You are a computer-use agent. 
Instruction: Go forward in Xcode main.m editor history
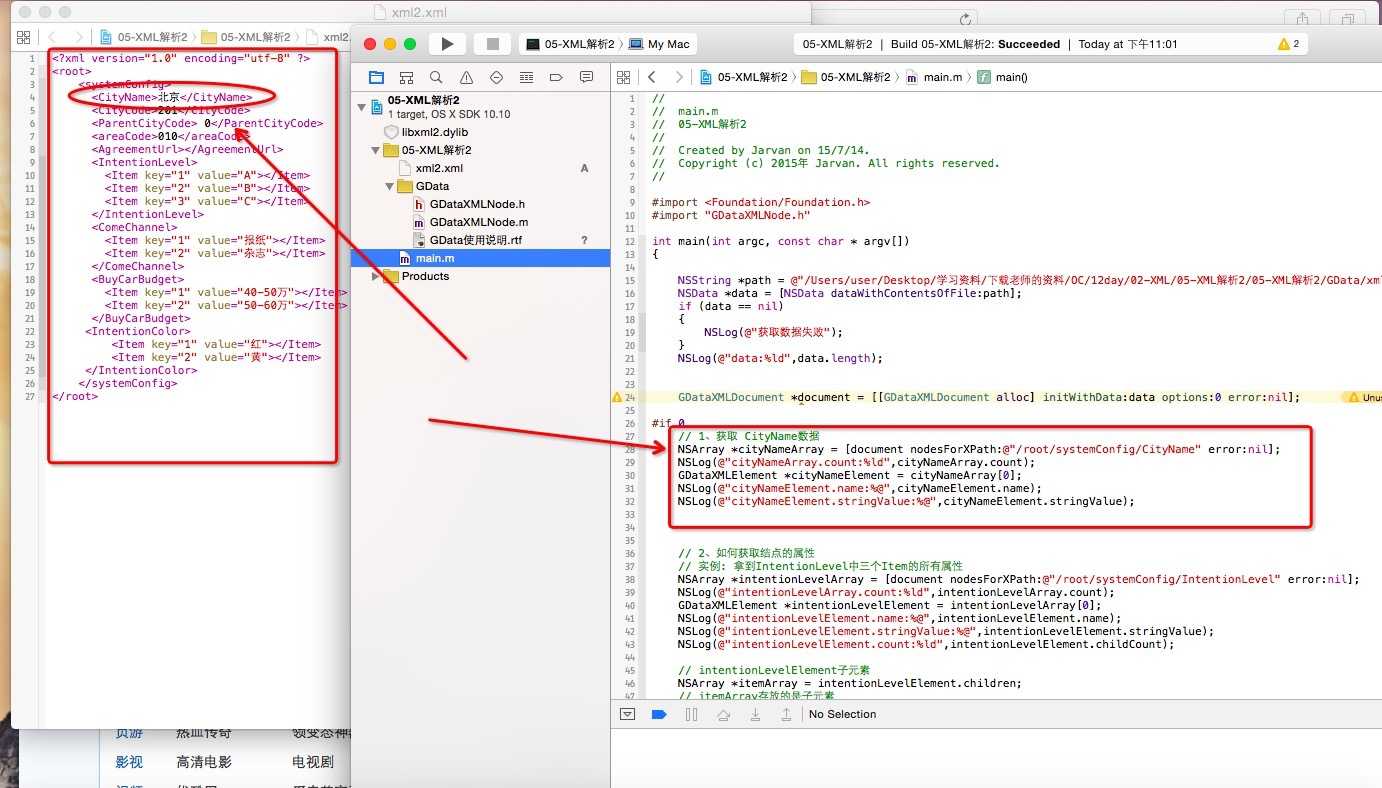coord(679,77)
